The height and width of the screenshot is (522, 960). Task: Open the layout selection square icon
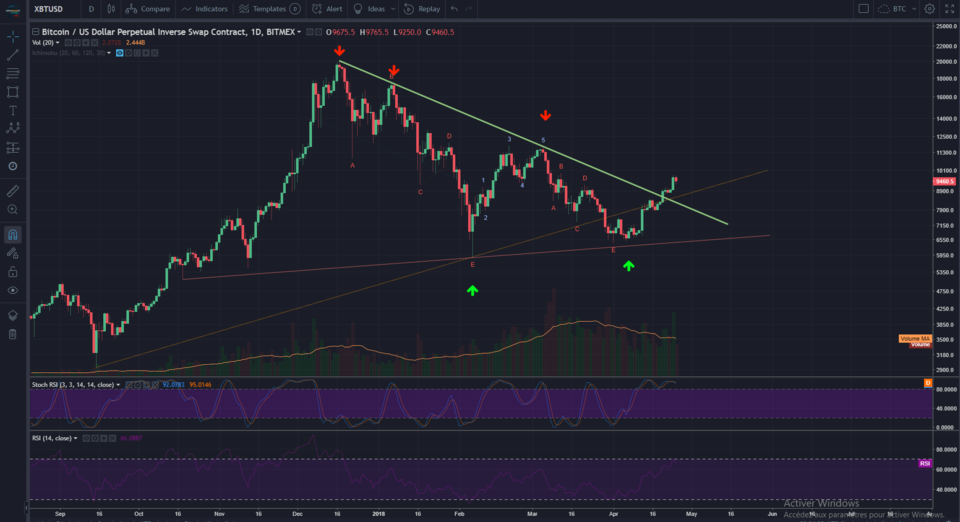[863, 9]
